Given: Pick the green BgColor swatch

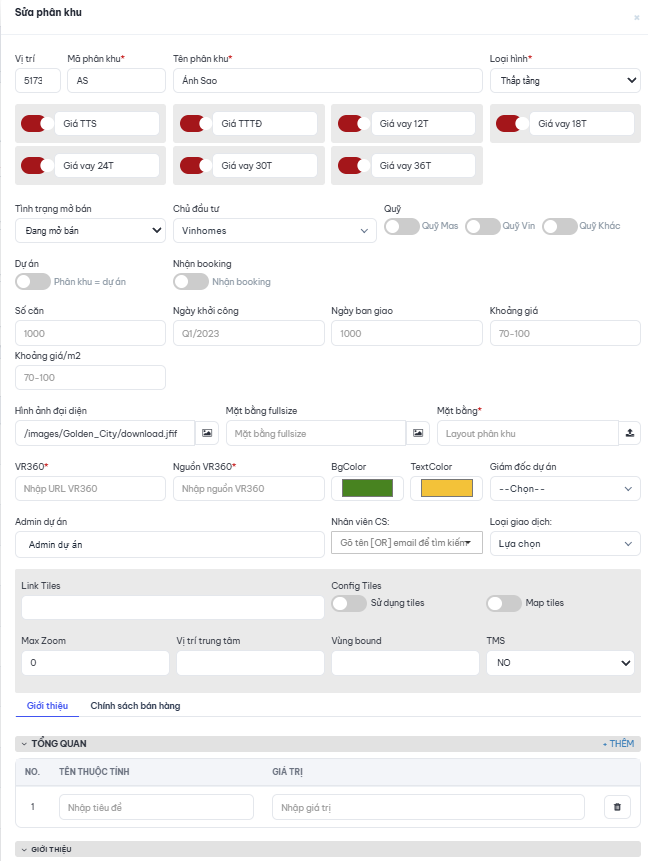Looking at the screenshot, I should click(x=367, y=488).
